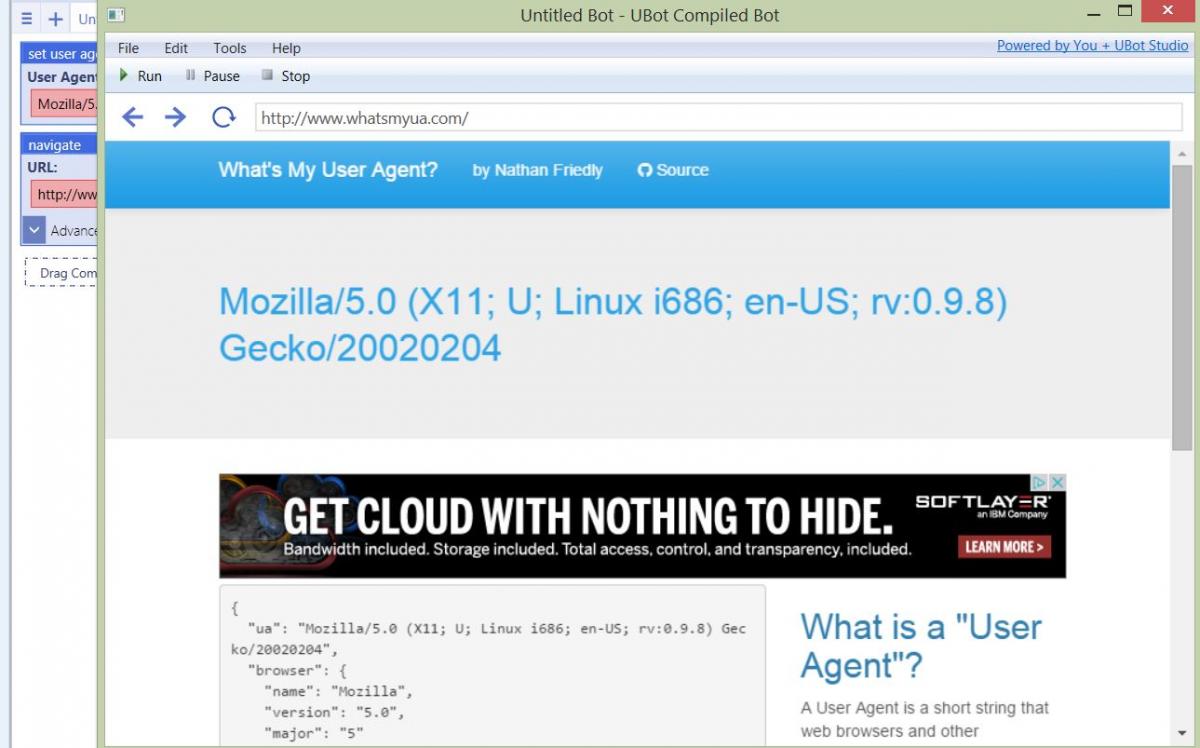Screen dimensions: 1200x748
Task: Open the Tools menu
Action: click(229, 48)
